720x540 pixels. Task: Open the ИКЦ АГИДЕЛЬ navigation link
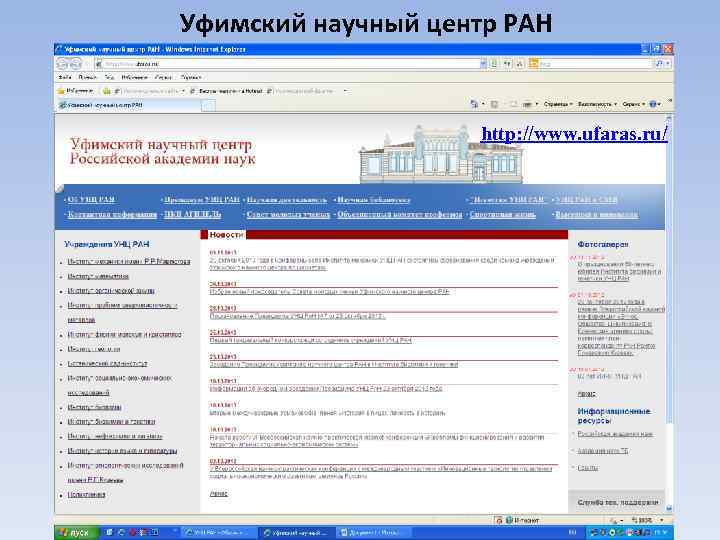point(192,214)
